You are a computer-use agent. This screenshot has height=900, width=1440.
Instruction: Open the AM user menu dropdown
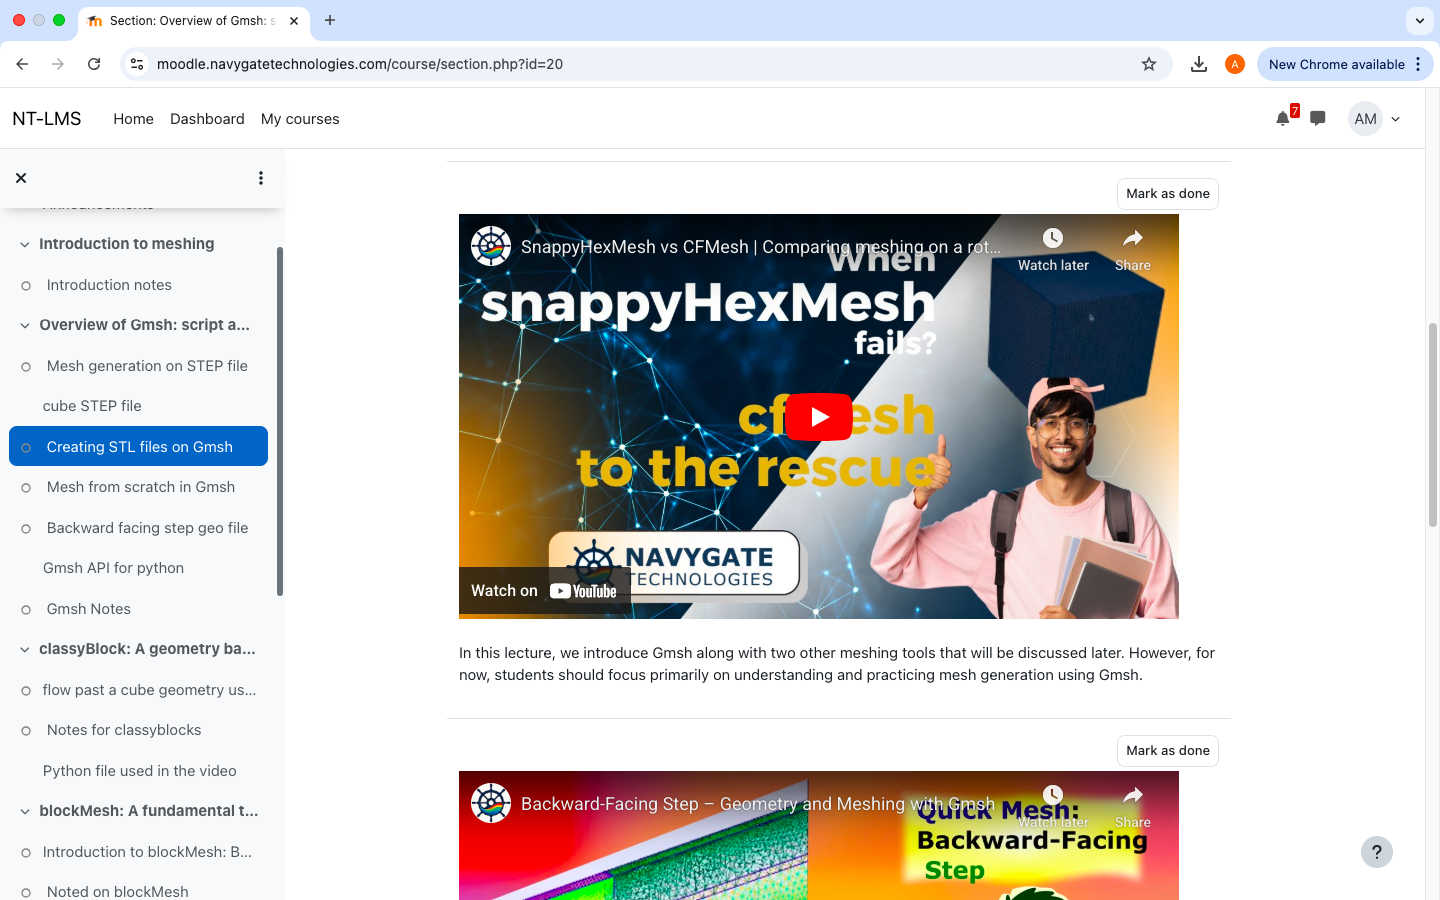click(x=1376, y=119)
